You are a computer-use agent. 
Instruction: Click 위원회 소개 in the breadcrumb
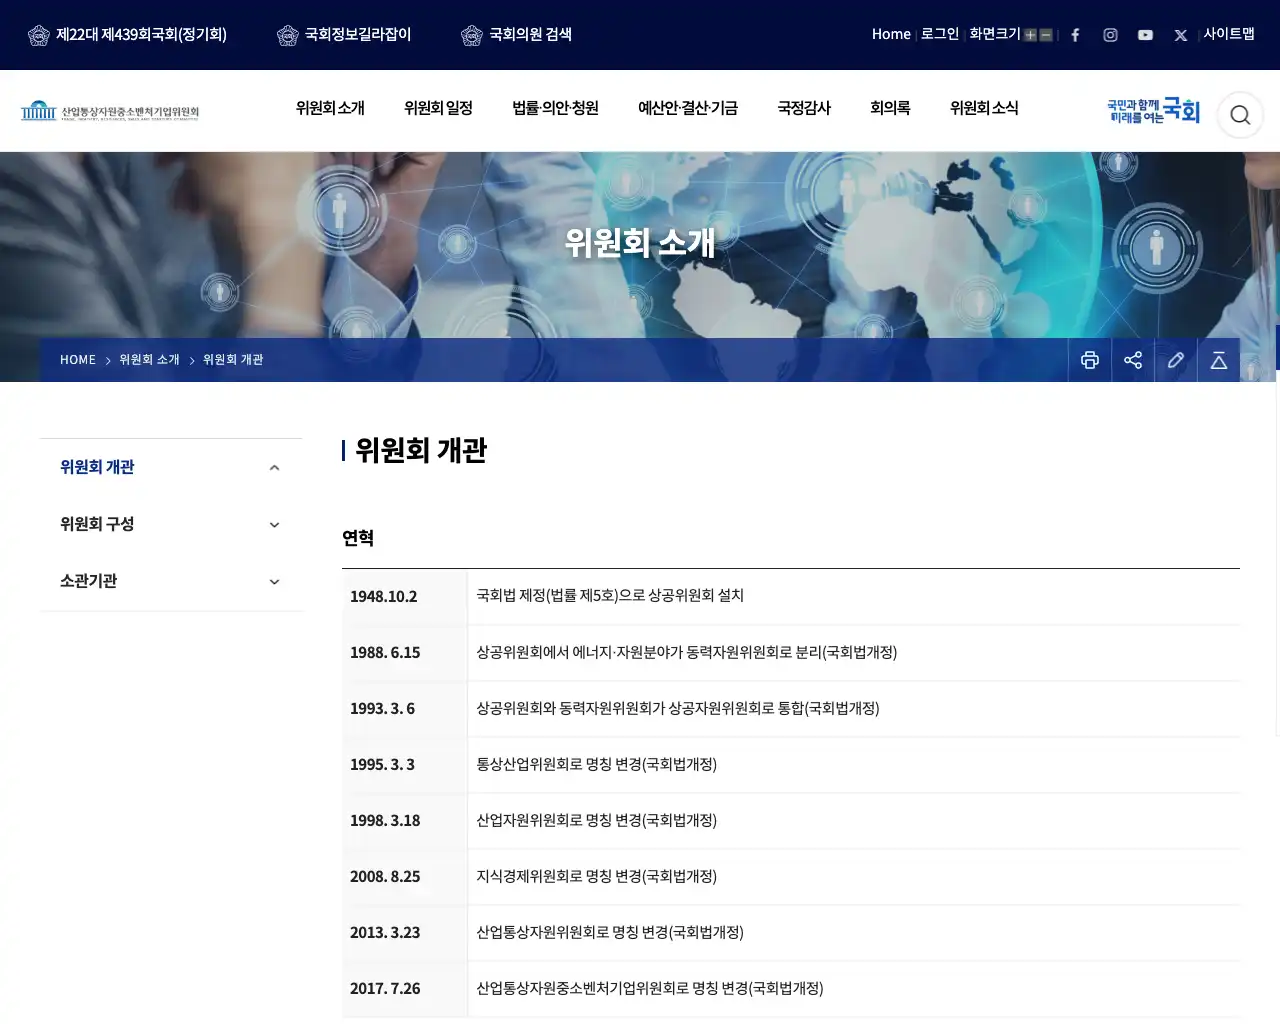click(x=149, y=360)
